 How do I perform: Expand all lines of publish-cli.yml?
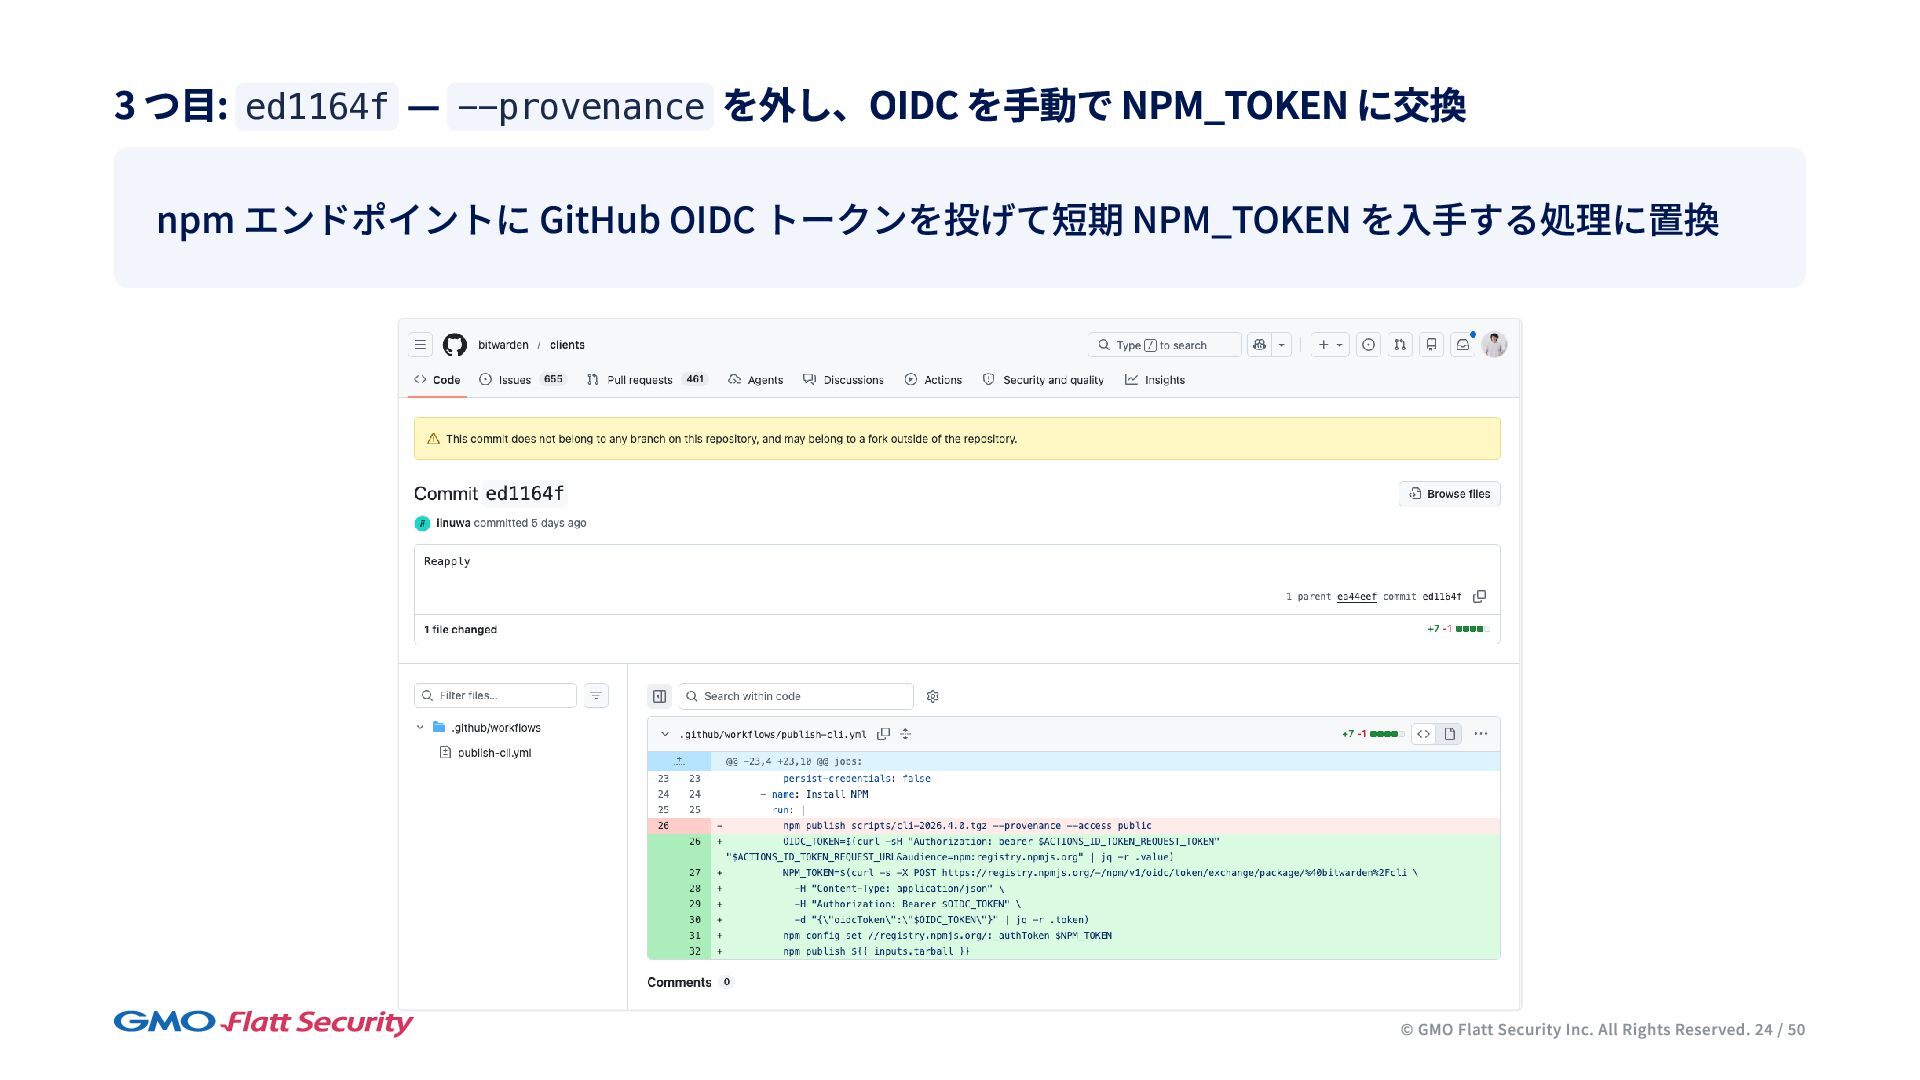(x=905, y=734)
